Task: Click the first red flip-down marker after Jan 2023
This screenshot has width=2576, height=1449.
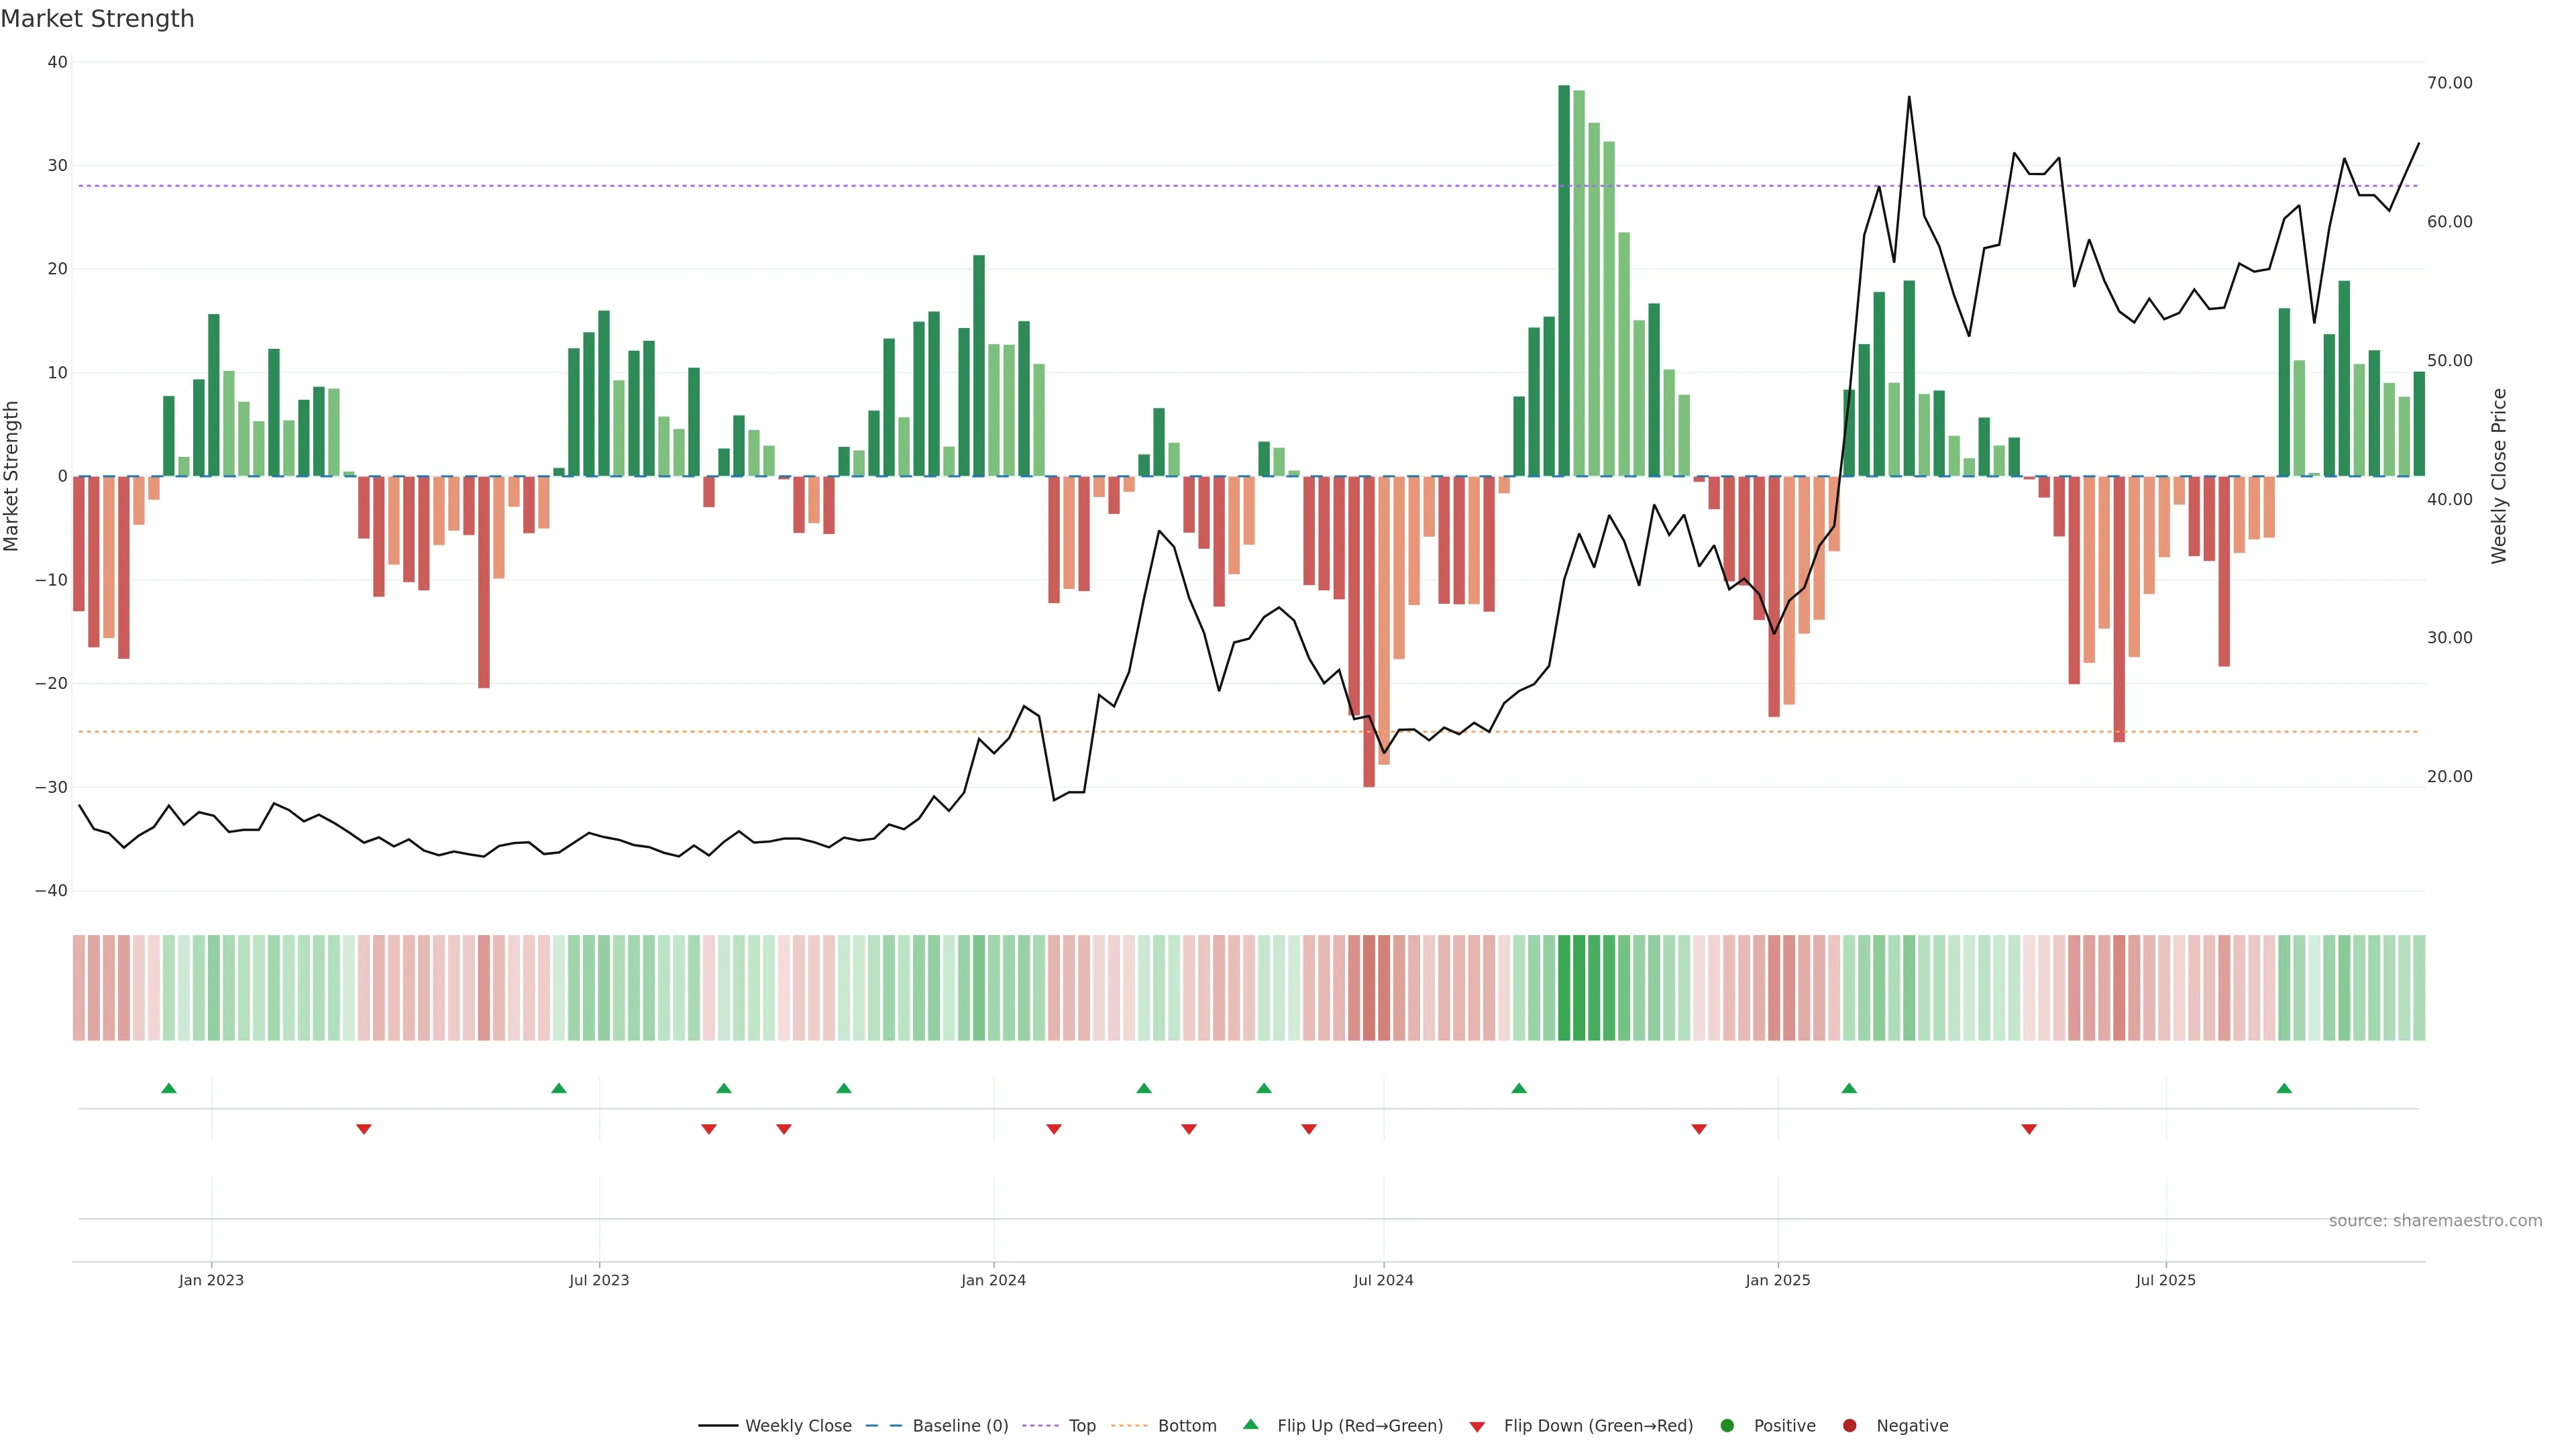Action: click(364, 1129)
